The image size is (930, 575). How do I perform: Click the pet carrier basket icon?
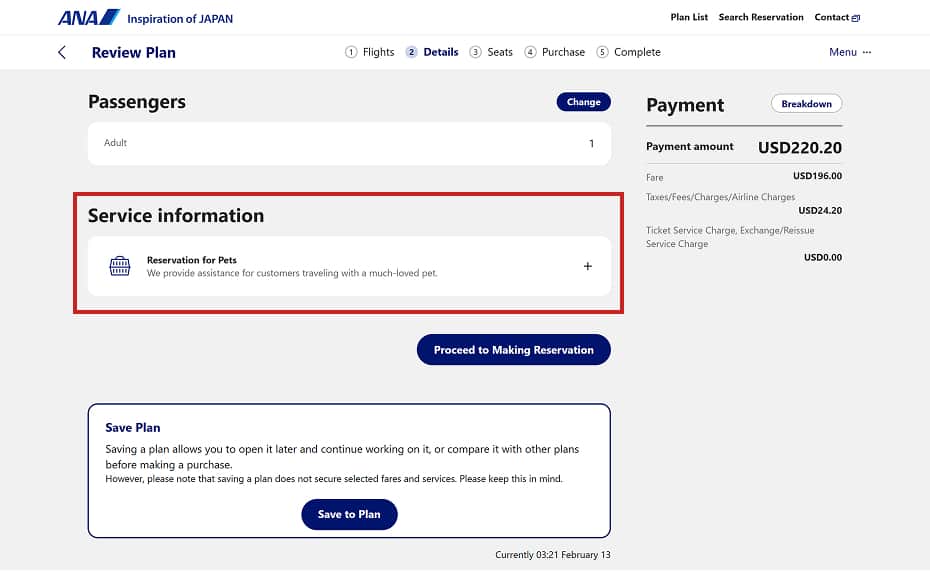[x=120, y=266]
